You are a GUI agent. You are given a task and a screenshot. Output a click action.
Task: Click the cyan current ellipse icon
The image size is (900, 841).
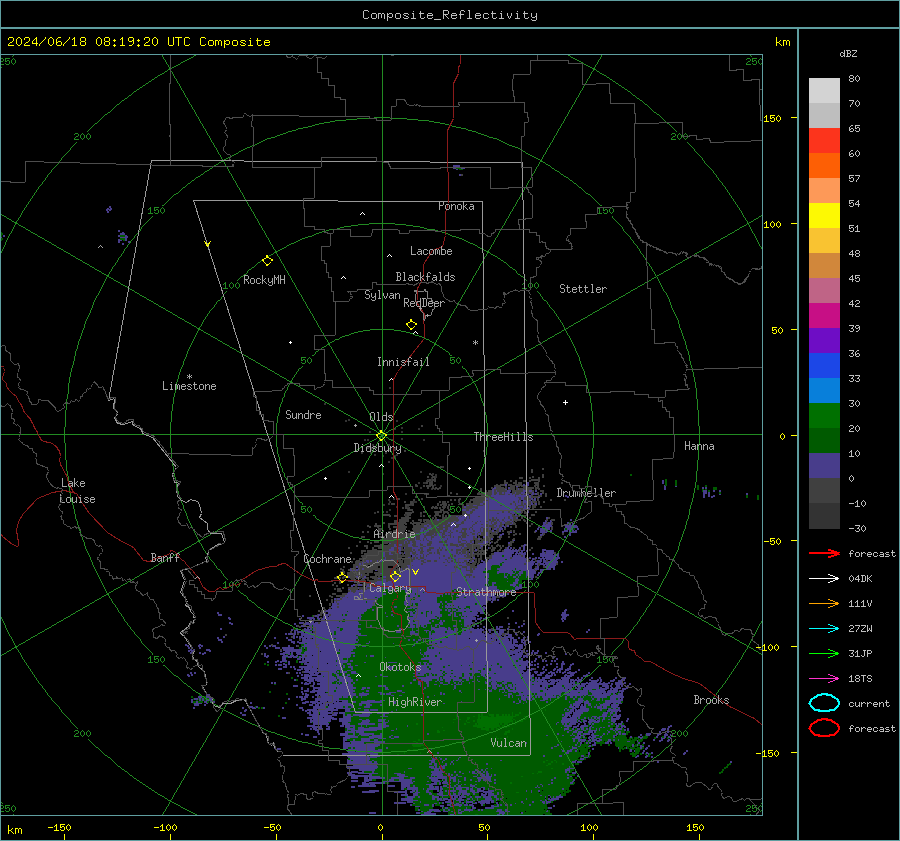[824, 703]
